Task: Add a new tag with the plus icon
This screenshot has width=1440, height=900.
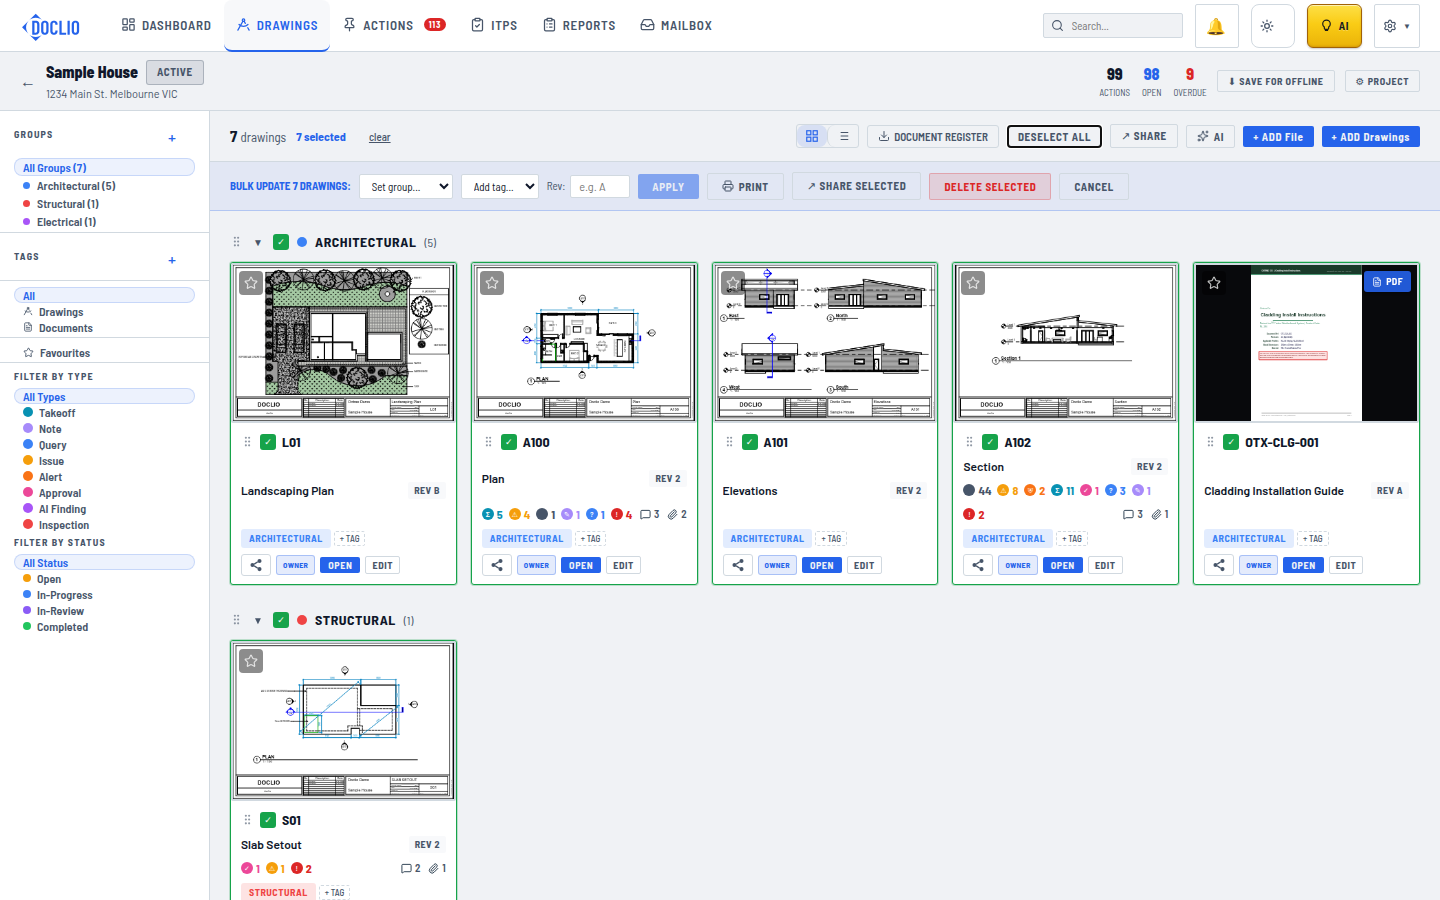Action: (172, 261)
